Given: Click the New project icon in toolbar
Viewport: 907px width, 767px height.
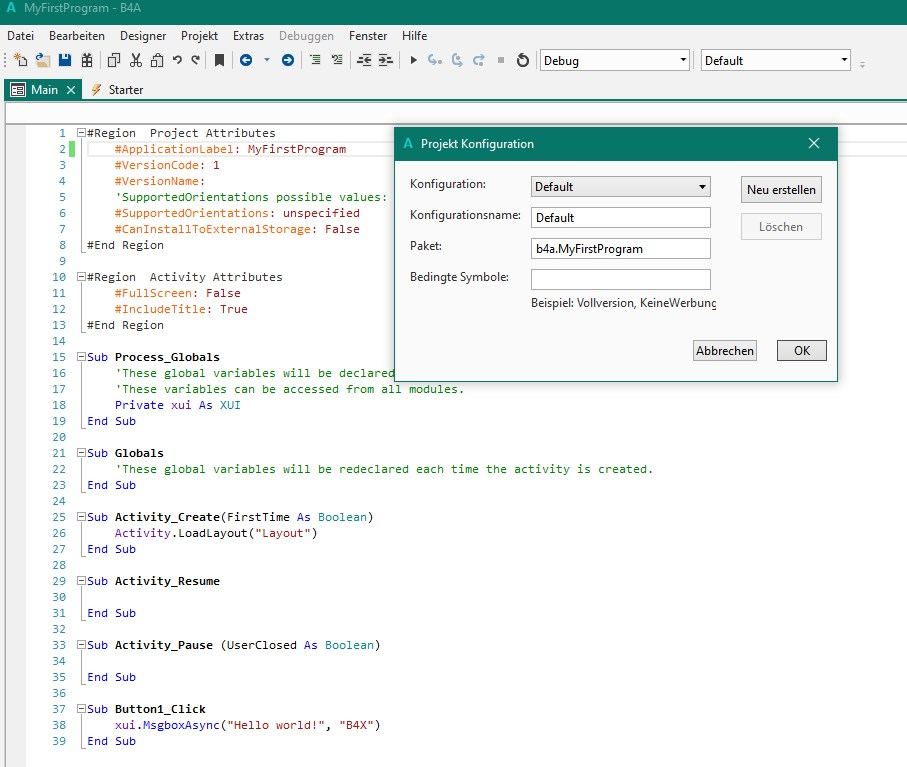Looking at the screenshot, I should [x=20, y=60].
